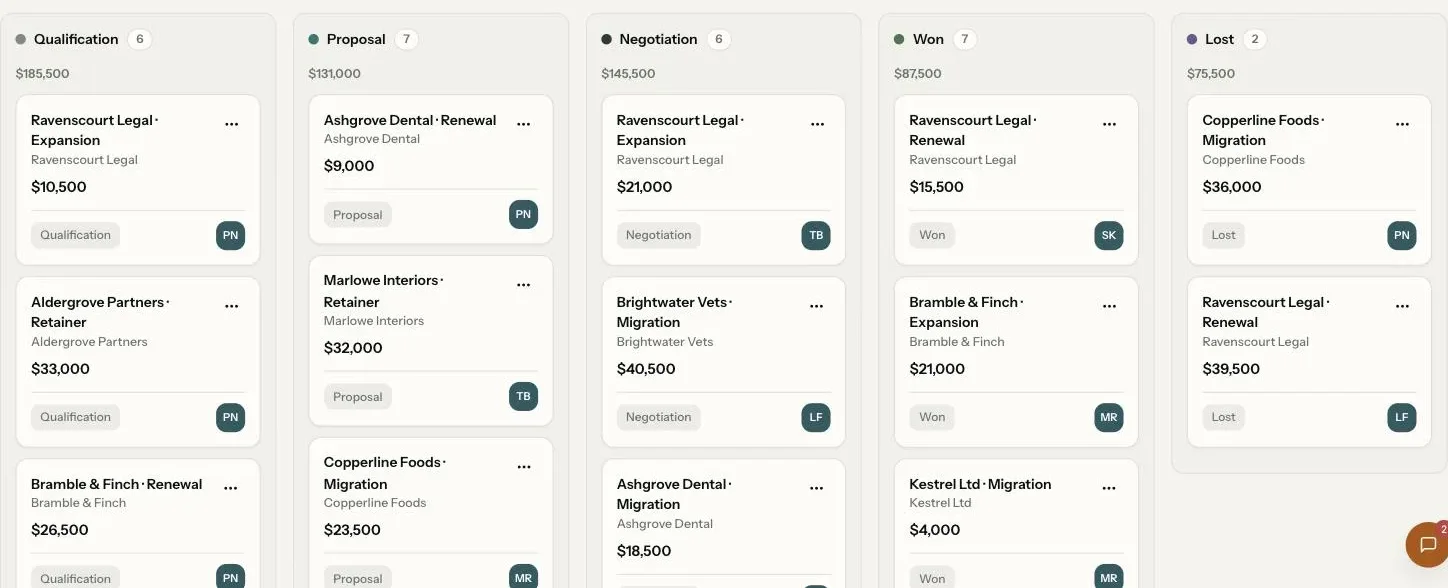This screenshot has width=1448, height=588.
Task: Click TB avatar on Marlowe Interiors Retainer card
Action: [523, 396]
